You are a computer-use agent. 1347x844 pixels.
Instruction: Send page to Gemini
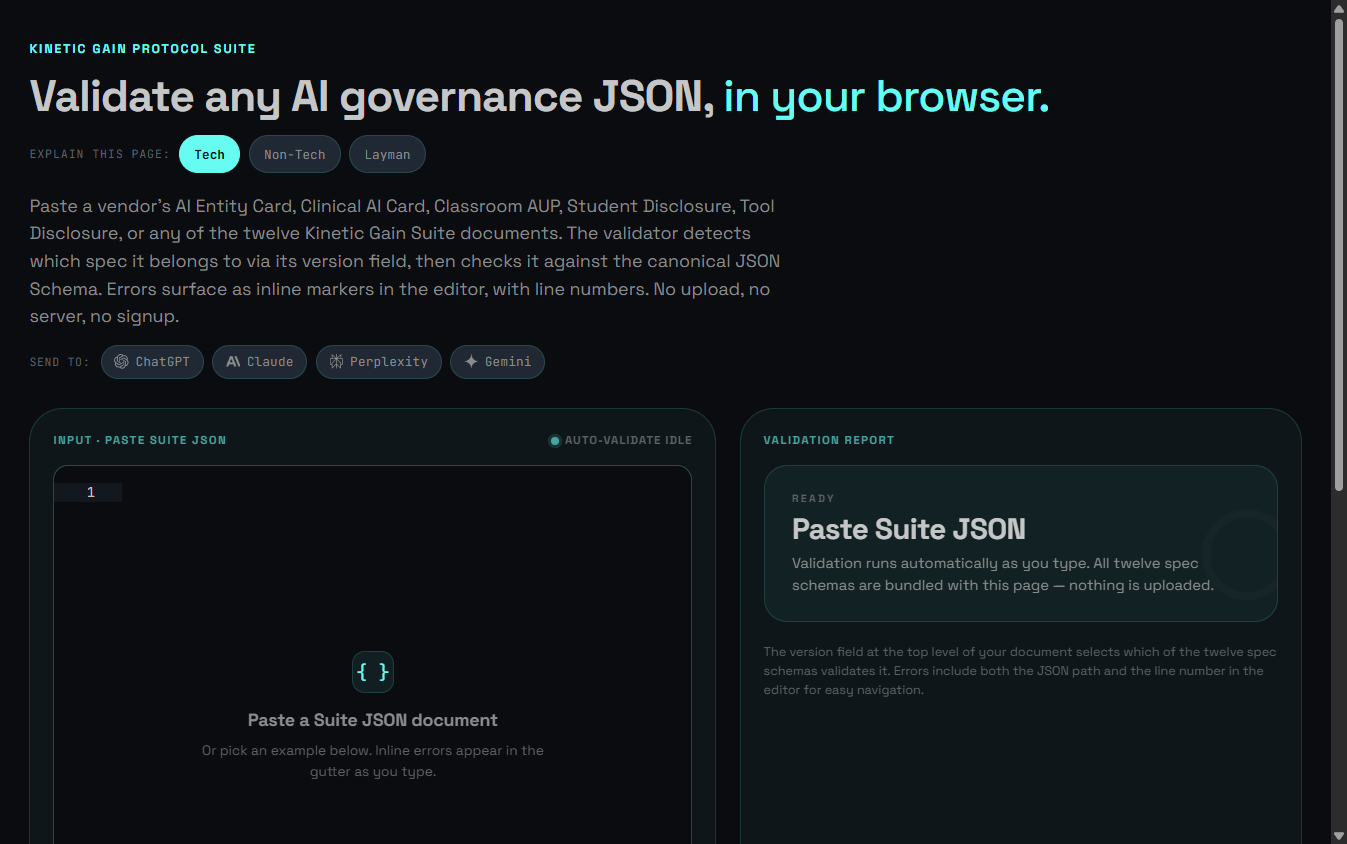tap(497, 362)
